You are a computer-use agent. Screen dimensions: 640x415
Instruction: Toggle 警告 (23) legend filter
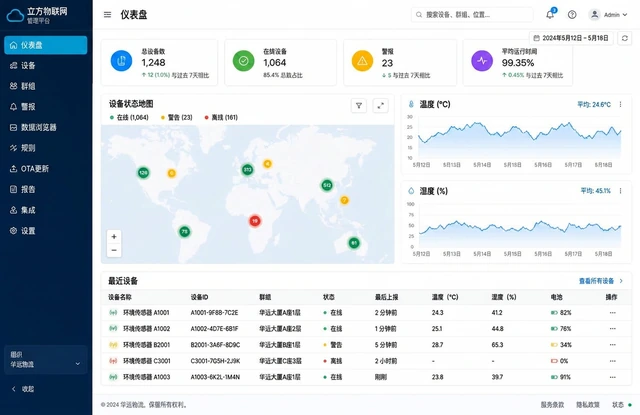[177, 118]
